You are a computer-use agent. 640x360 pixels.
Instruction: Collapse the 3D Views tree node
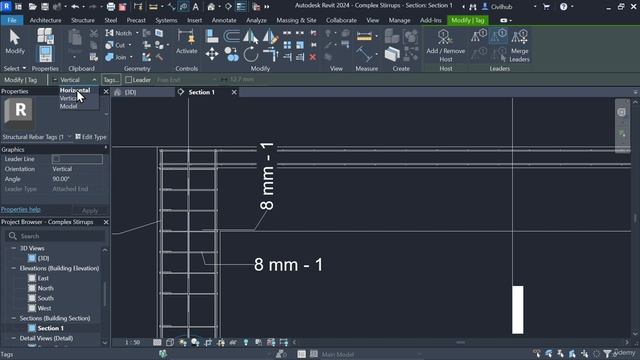(13, 248)
